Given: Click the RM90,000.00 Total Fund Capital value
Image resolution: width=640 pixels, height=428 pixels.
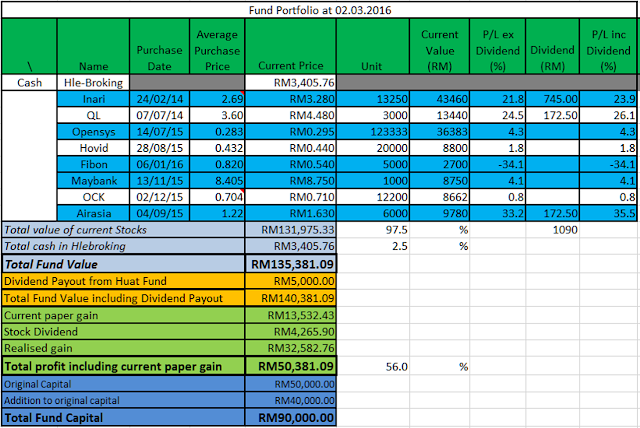Looking at the screenshot, I should [291, 417].
